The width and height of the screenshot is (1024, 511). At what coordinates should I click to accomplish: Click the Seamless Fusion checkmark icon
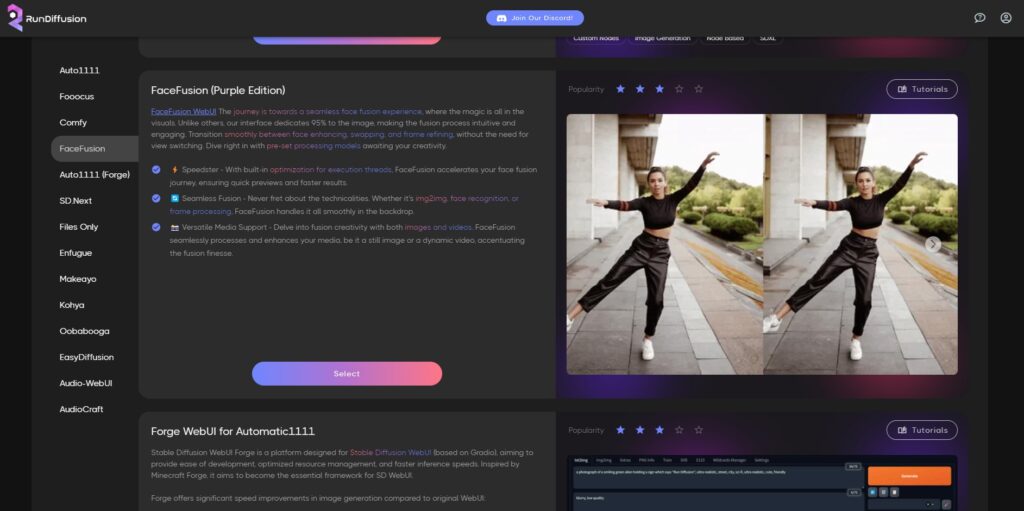tap(156, 199)
